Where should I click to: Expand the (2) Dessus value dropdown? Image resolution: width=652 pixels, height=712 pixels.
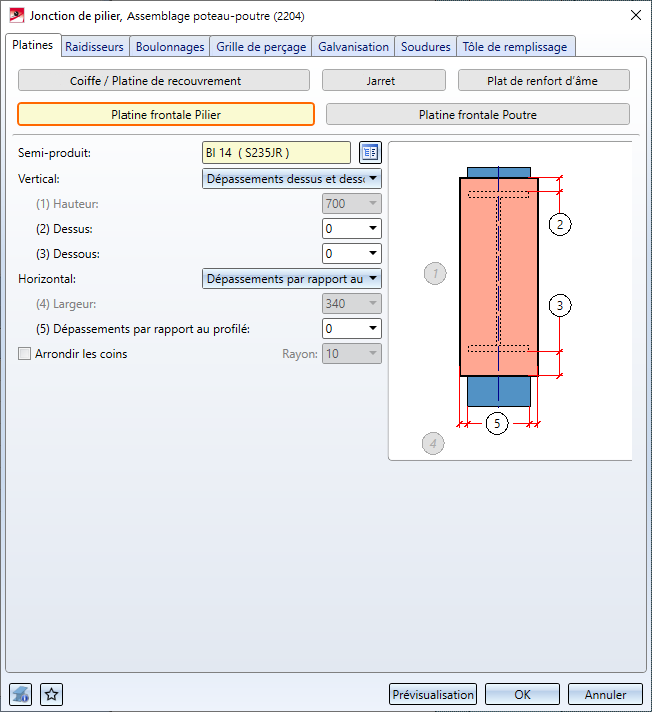[x=352, y=229]
